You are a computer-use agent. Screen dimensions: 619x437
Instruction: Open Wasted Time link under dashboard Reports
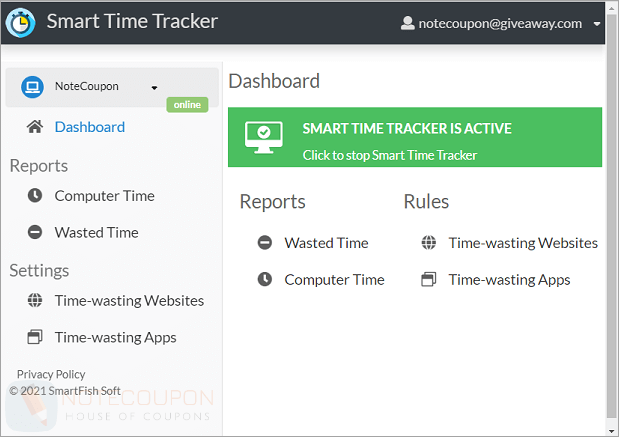pos(326,243)
